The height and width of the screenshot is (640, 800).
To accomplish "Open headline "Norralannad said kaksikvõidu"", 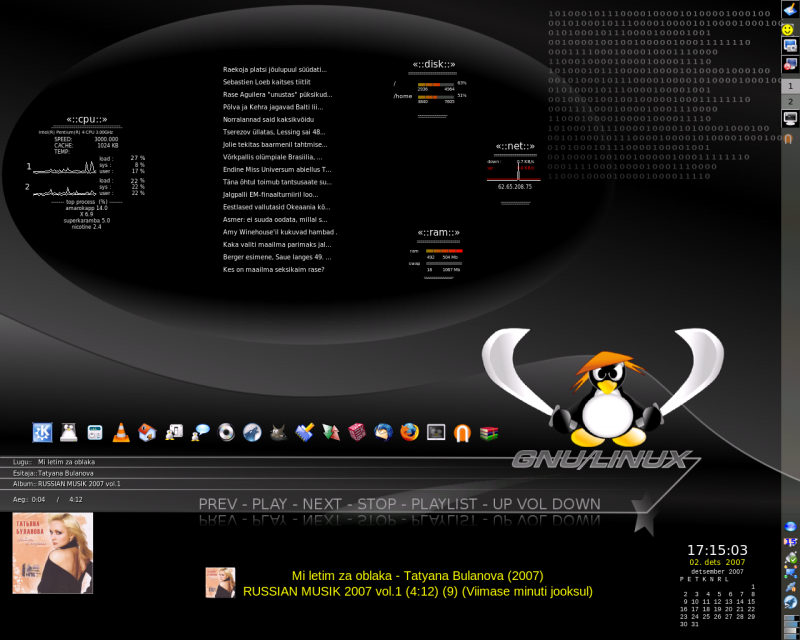I will click(268, 120).
